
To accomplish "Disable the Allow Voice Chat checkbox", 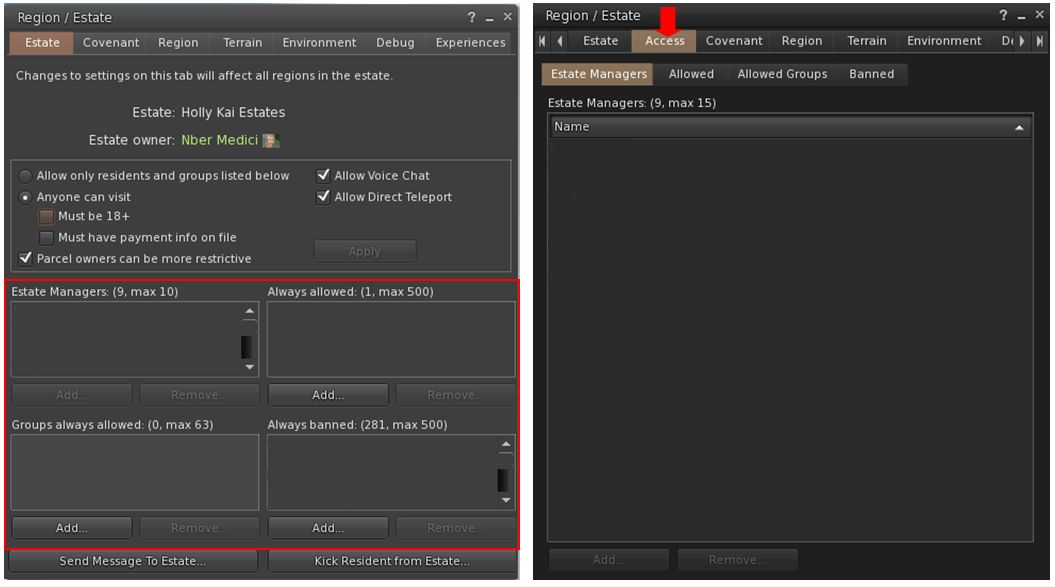I will click(x=323, y=176).
